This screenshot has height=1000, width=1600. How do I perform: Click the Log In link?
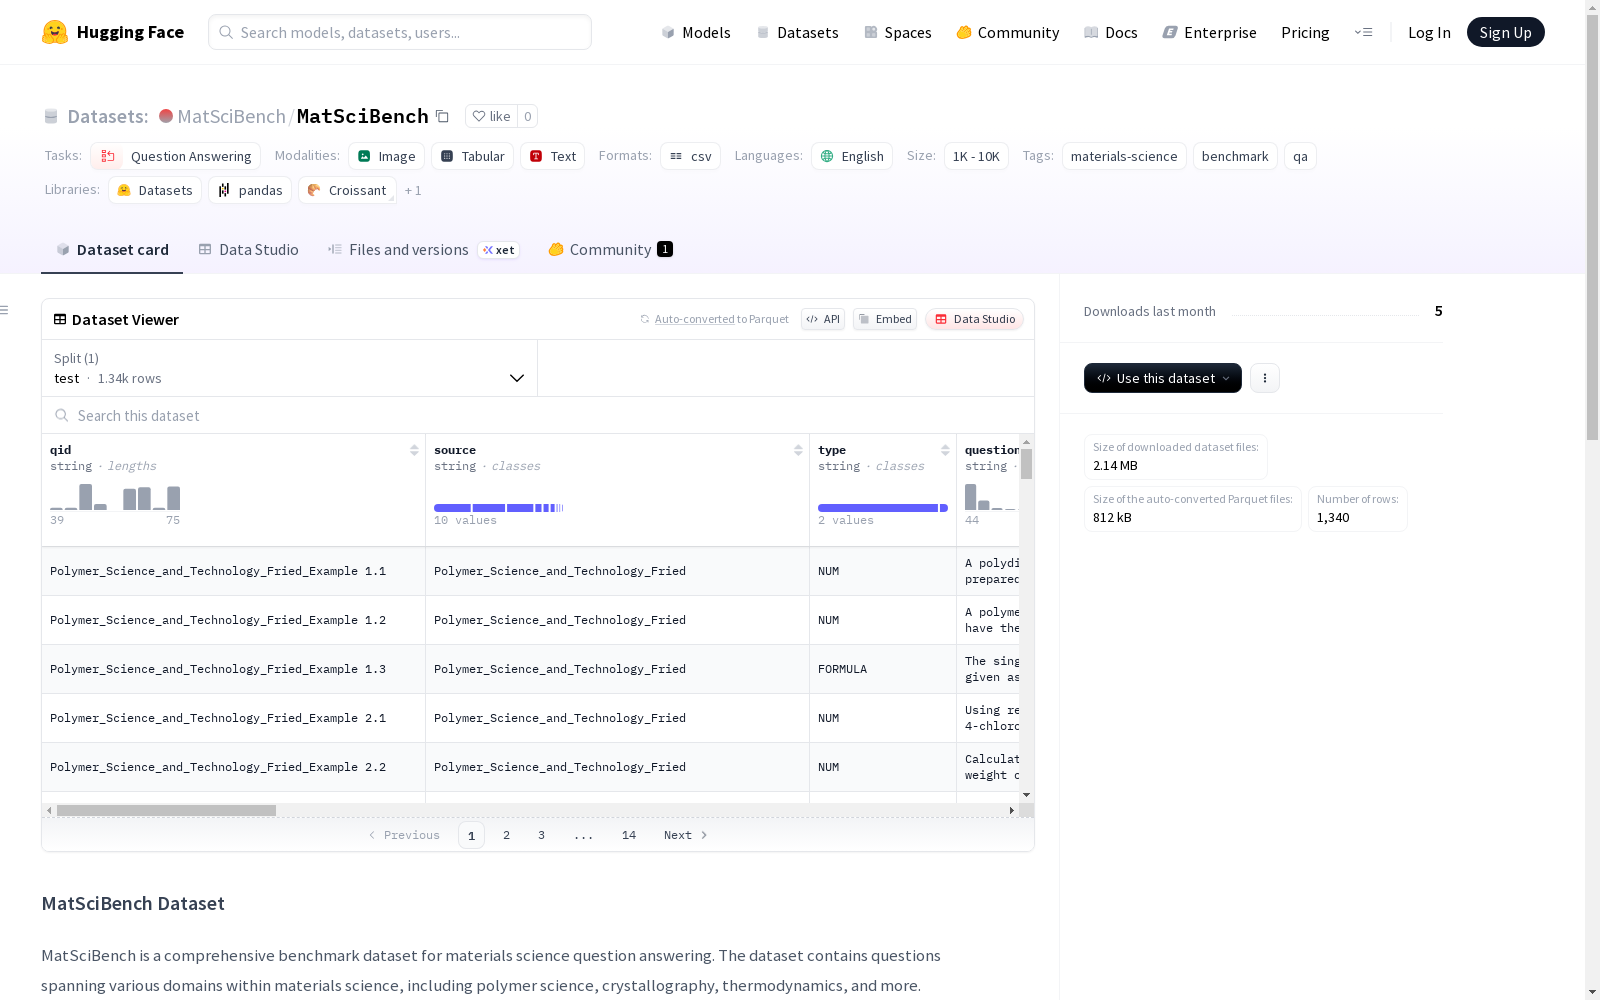pos(1429,32)
